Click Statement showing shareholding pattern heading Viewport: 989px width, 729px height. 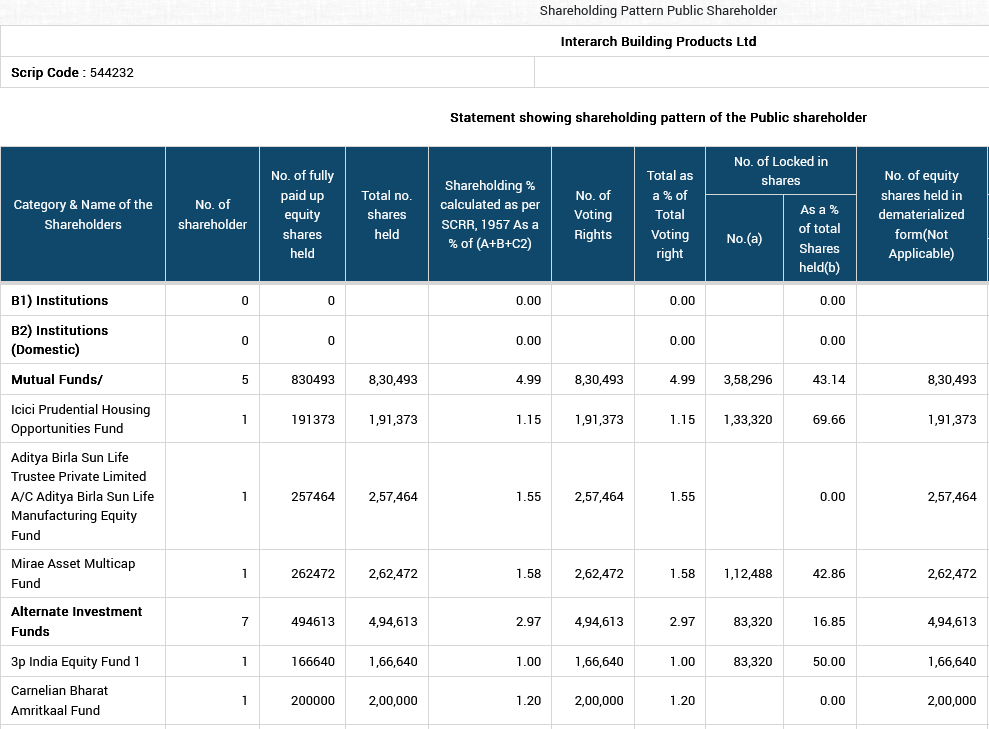pos(658,118)
